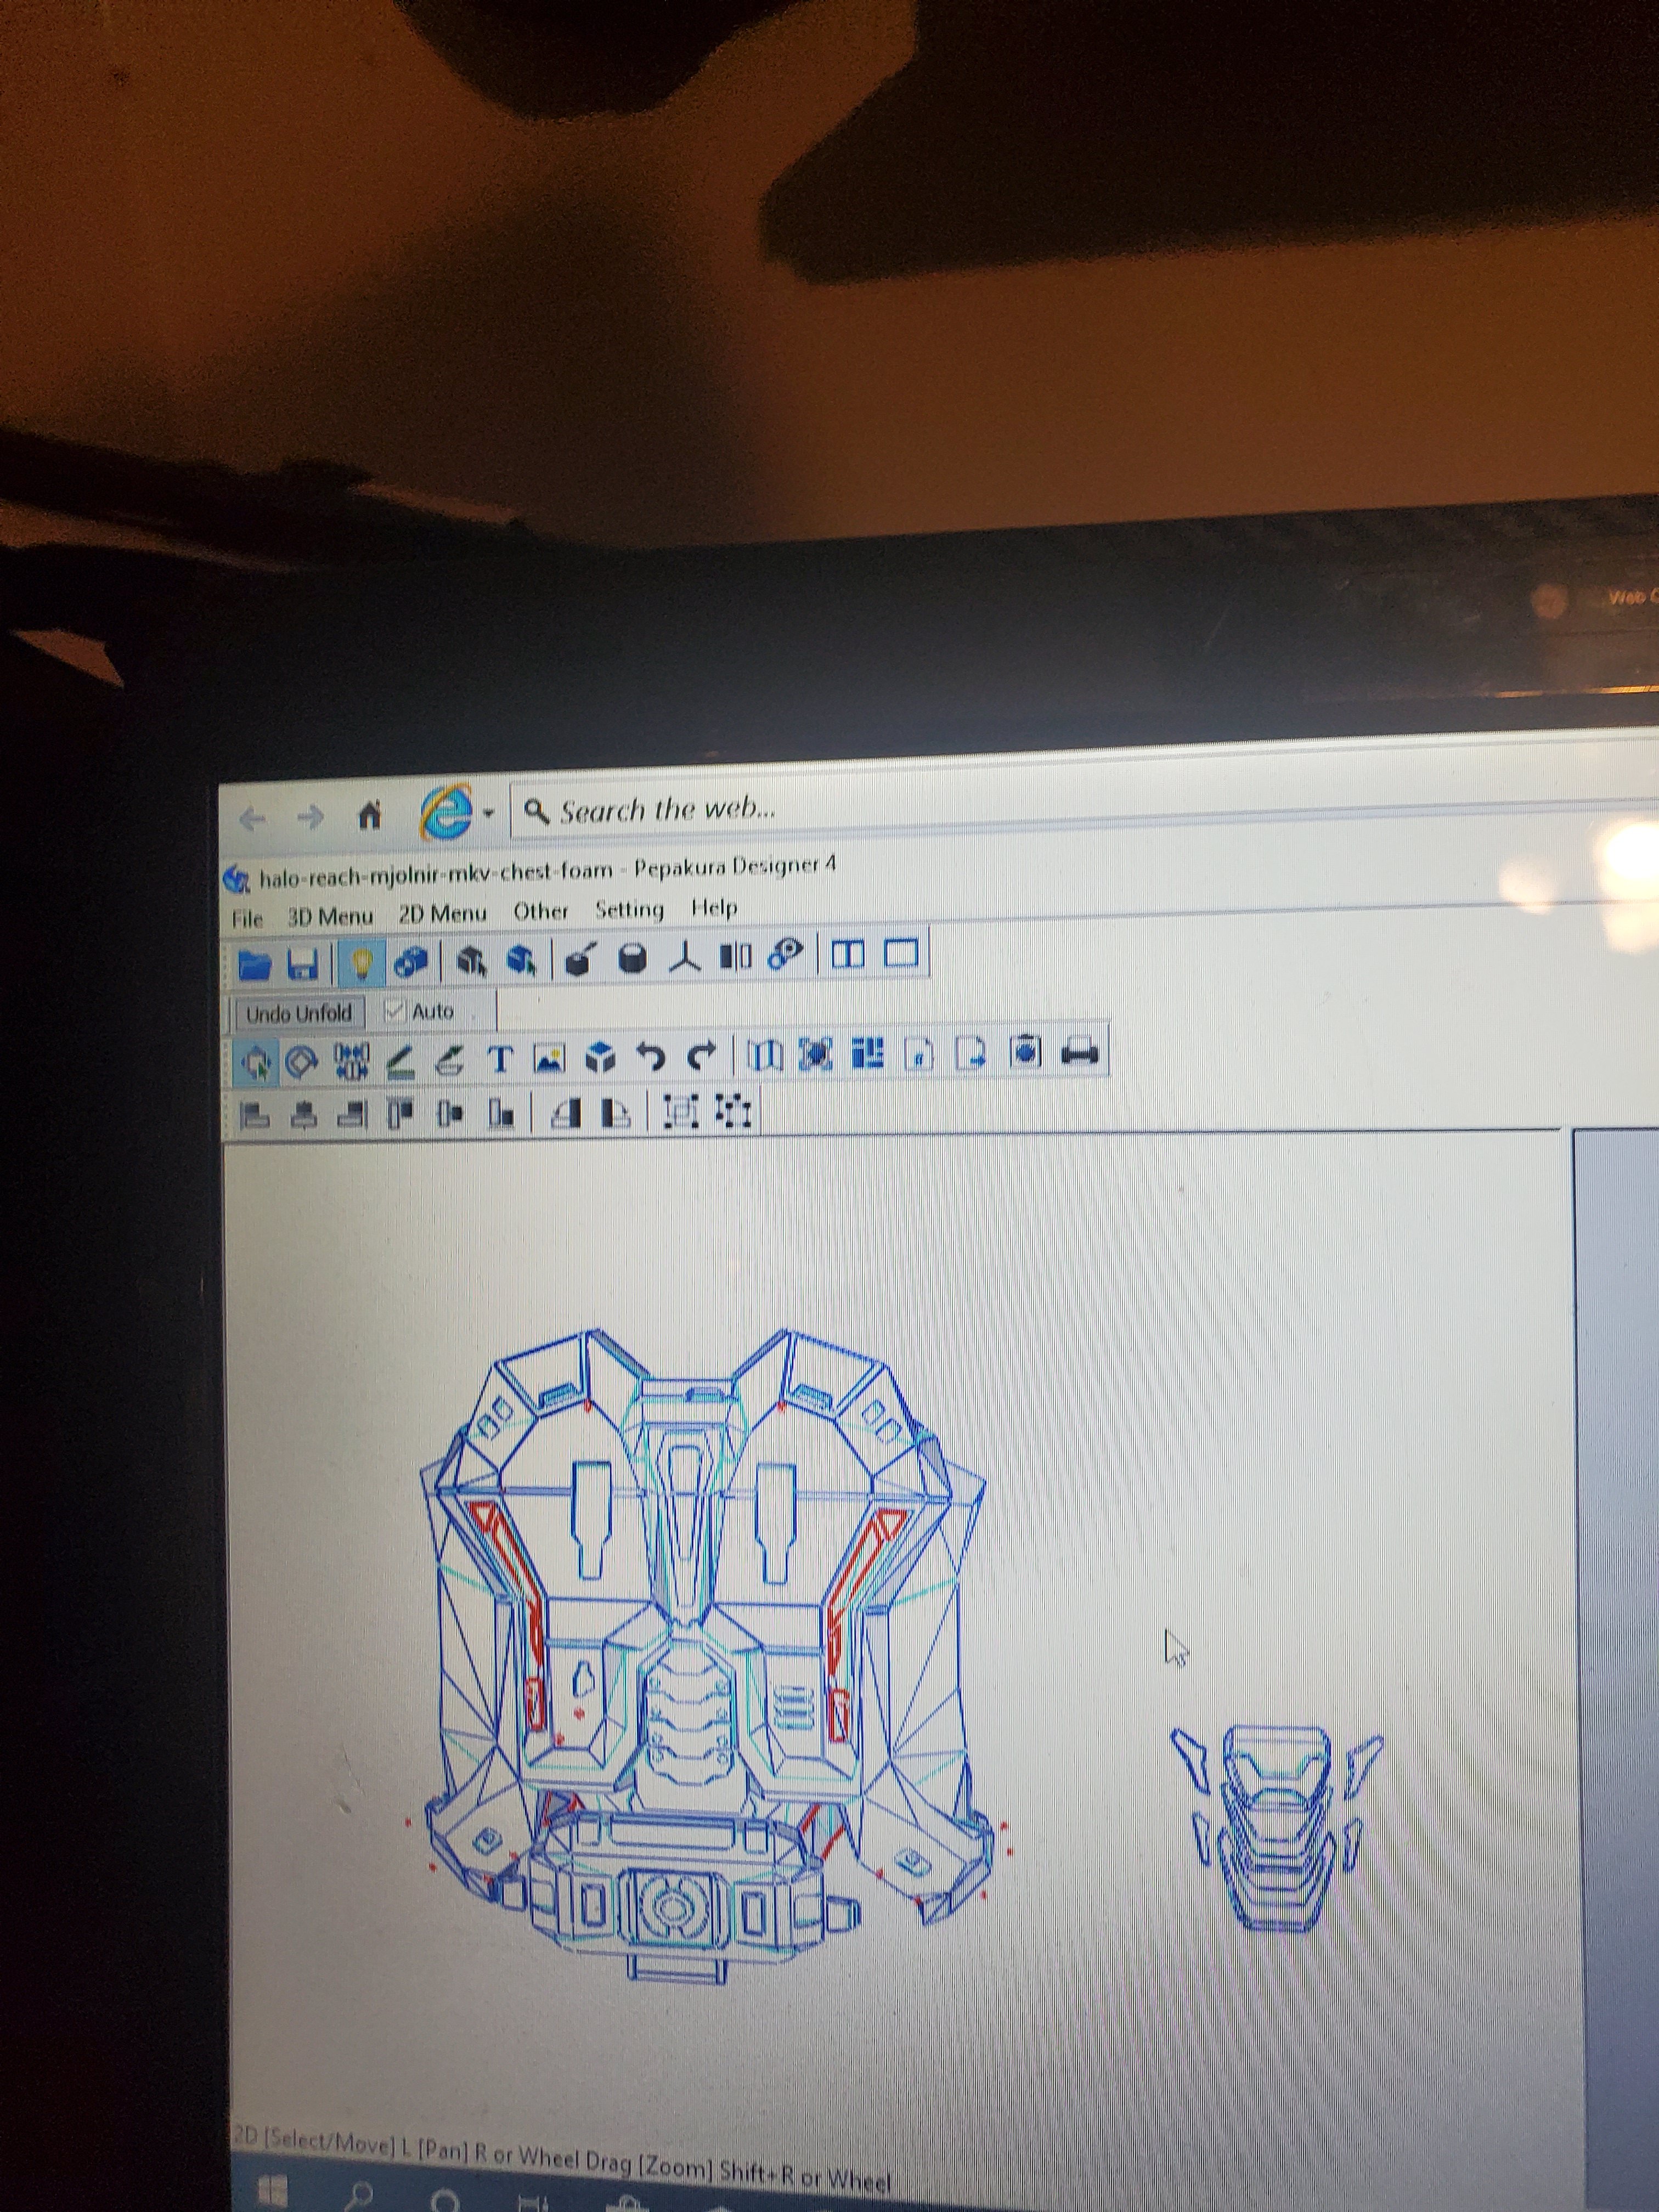
Task: Select the Rotate part tool icon
Action: 301,1061
